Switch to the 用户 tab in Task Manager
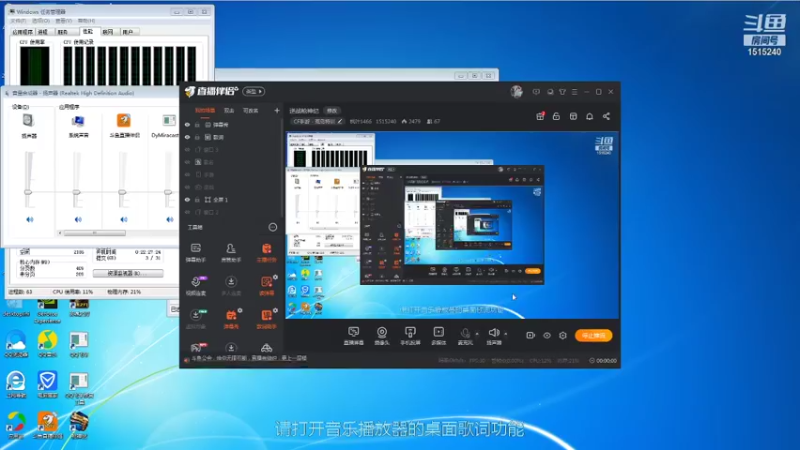The image size is (800, 450). pos(128,32)
